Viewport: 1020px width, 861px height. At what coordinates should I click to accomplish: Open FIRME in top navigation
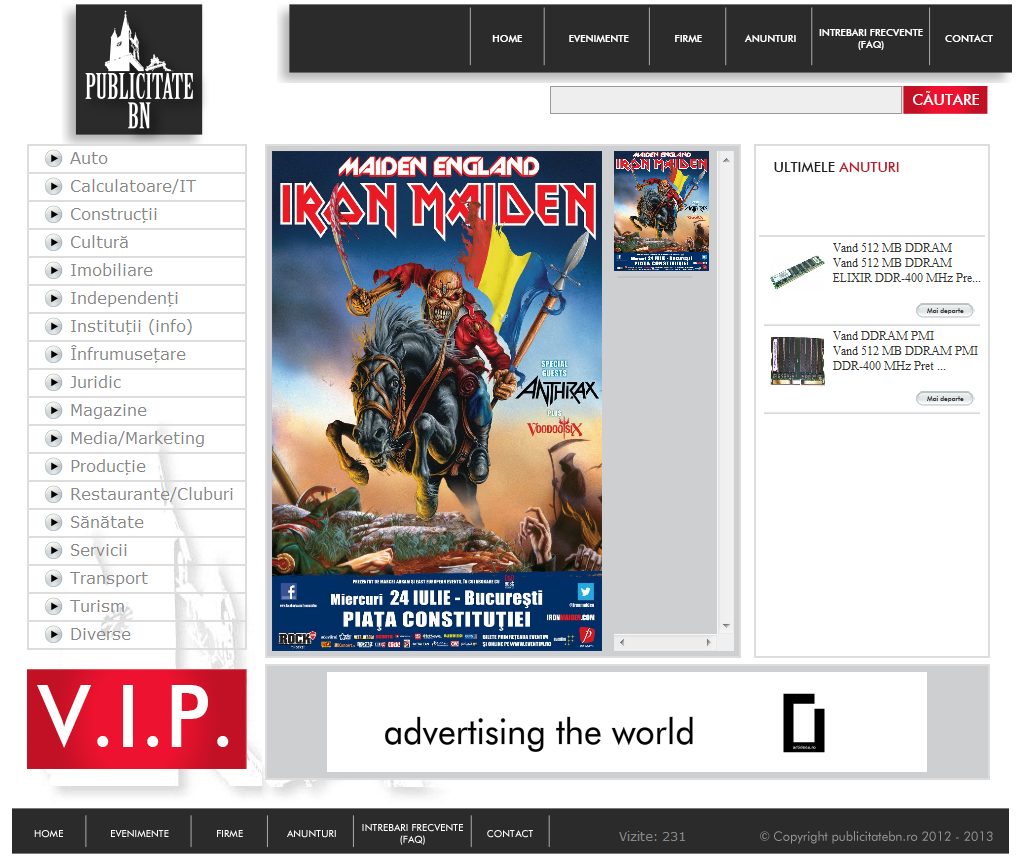(x=688, y=38)
